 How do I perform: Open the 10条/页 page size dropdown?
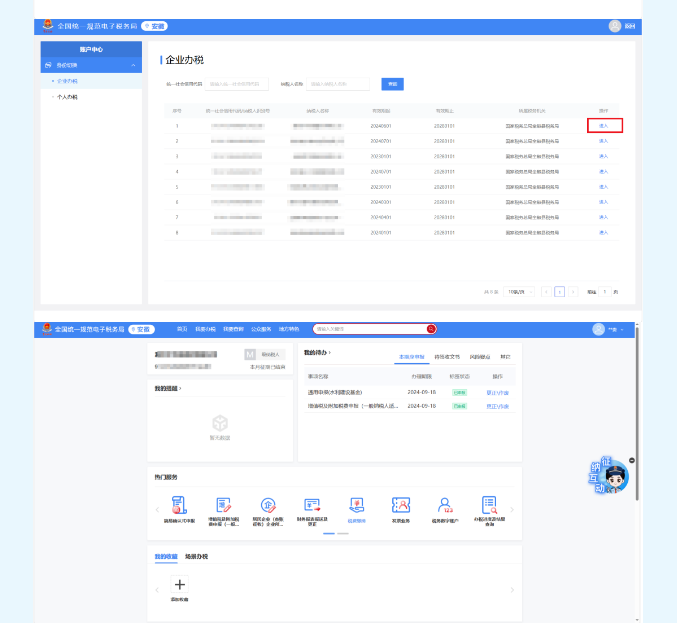pyautogui.click(x=520, y=292)
